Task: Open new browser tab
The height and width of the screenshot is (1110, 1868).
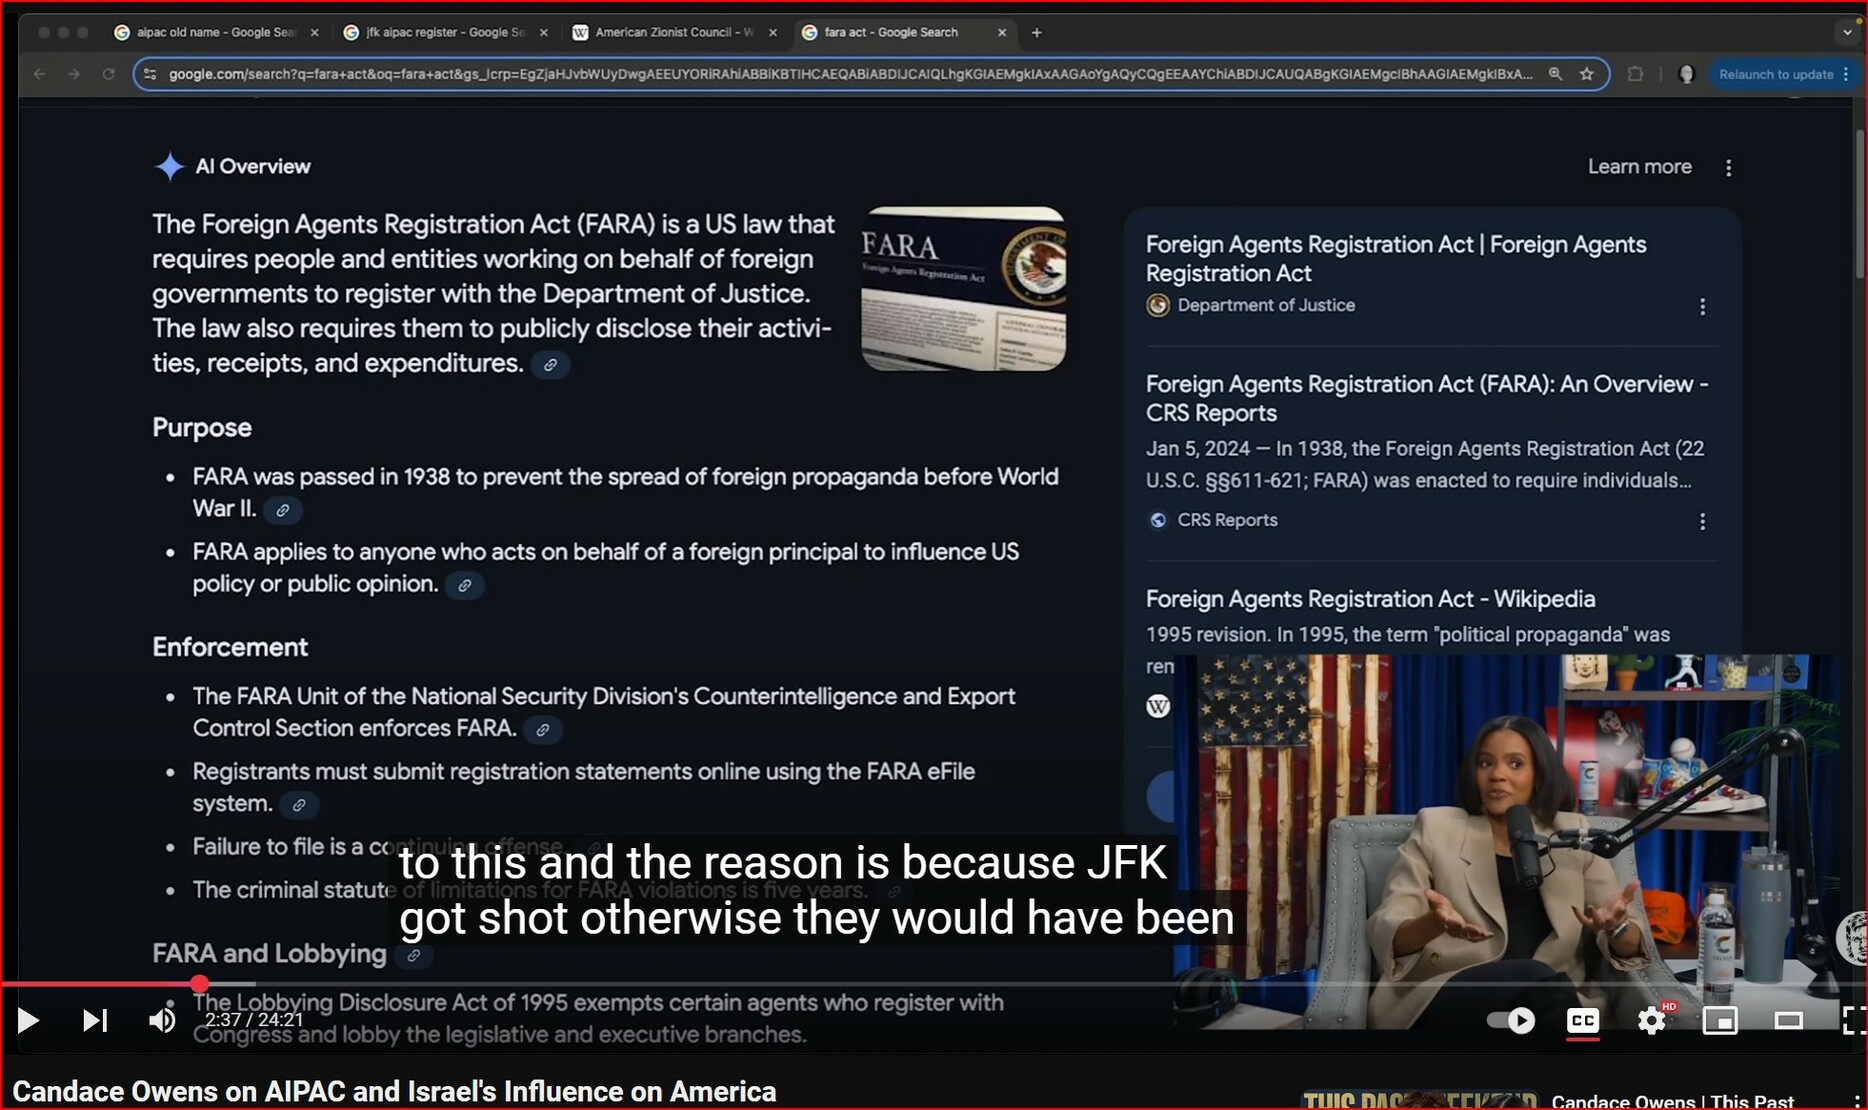Action: [1037, 33]
